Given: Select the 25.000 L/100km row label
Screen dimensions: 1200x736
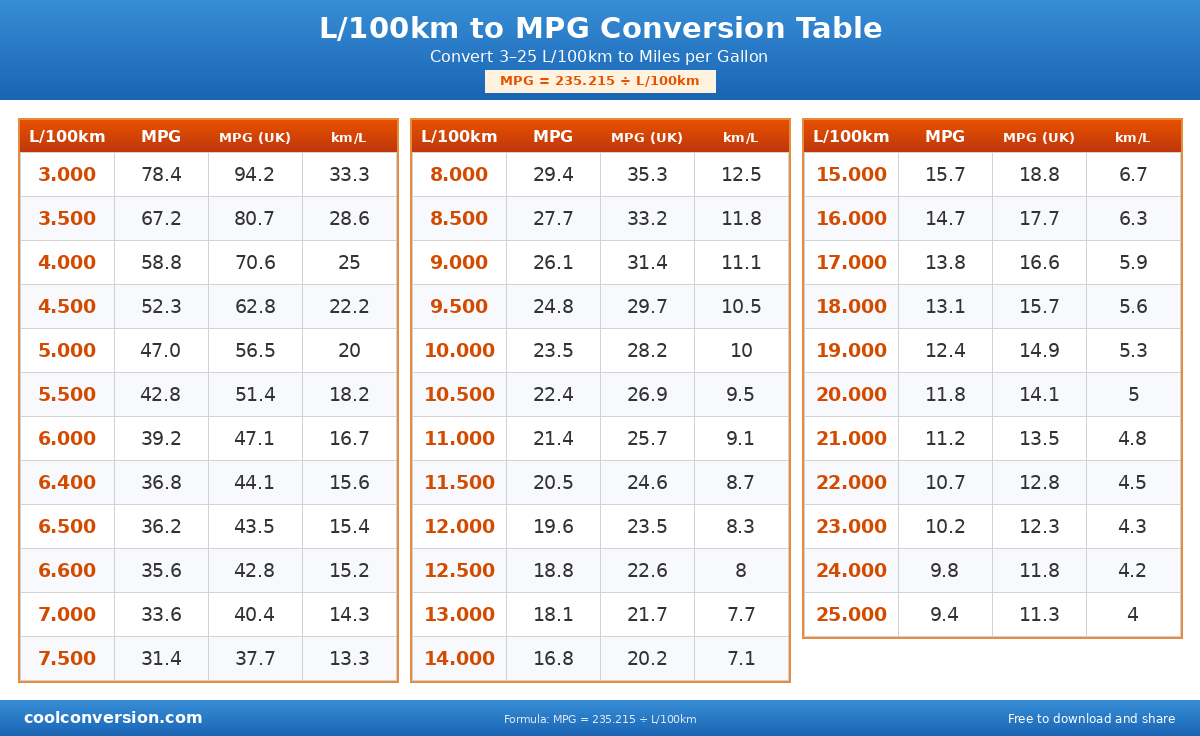Looking at the screenshot, I should tap(851, 615).
